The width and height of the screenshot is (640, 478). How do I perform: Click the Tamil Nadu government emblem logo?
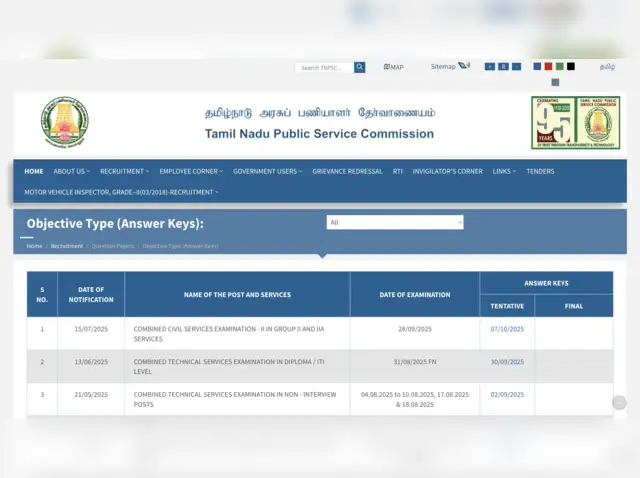(64, 122)
